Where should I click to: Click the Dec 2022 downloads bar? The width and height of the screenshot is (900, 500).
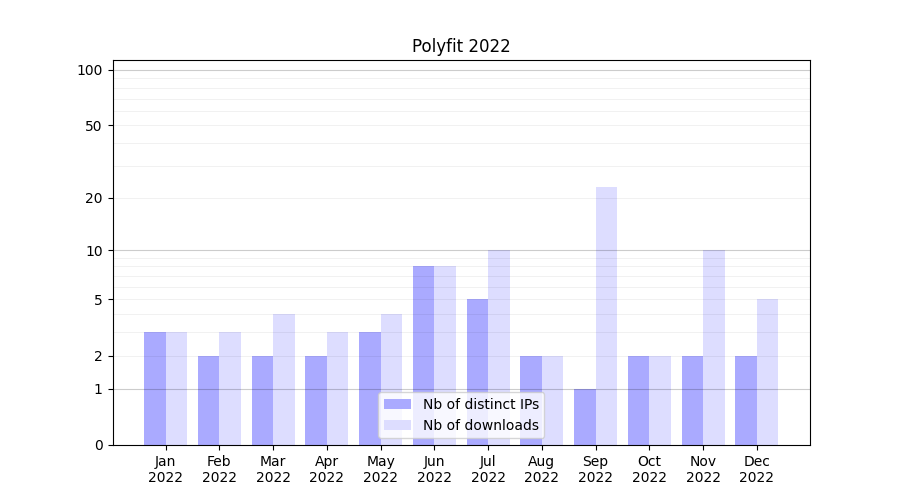[x=767, y=372]
